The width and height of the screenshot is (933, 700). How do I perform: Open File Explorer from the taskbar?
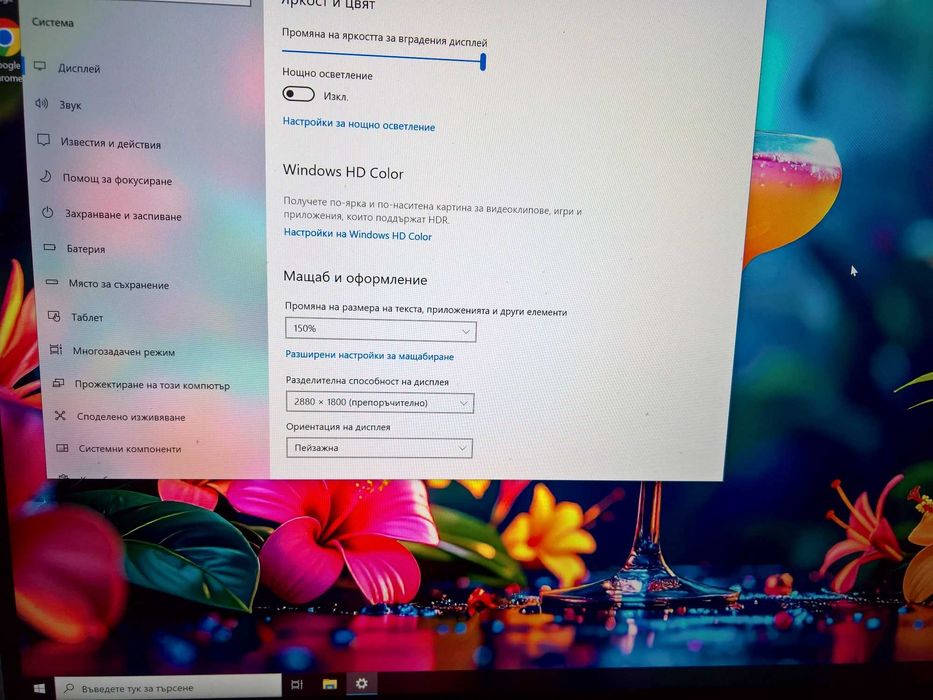pyautogui.click(x=330, y=684)
